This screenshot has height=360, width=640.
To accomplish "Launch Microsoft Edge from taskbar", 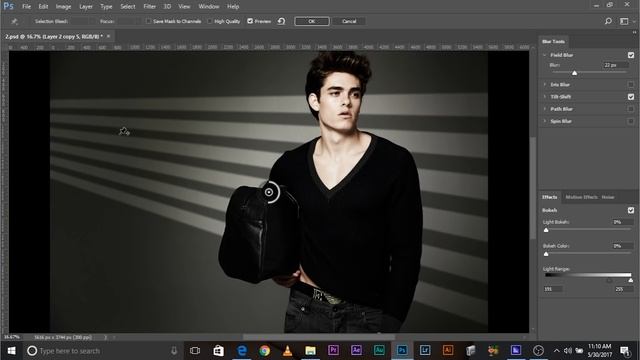I will click(242, 351).
